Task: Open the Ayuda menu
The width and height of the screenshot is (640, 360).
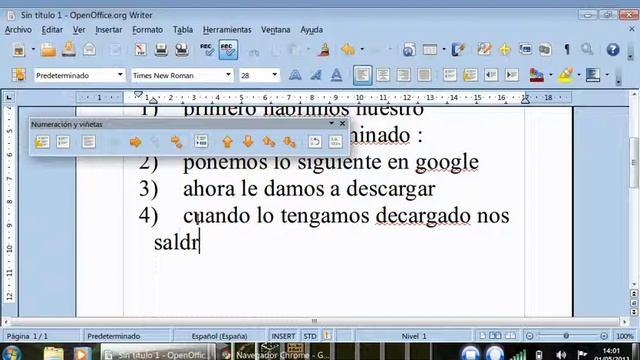Action: 311,30
